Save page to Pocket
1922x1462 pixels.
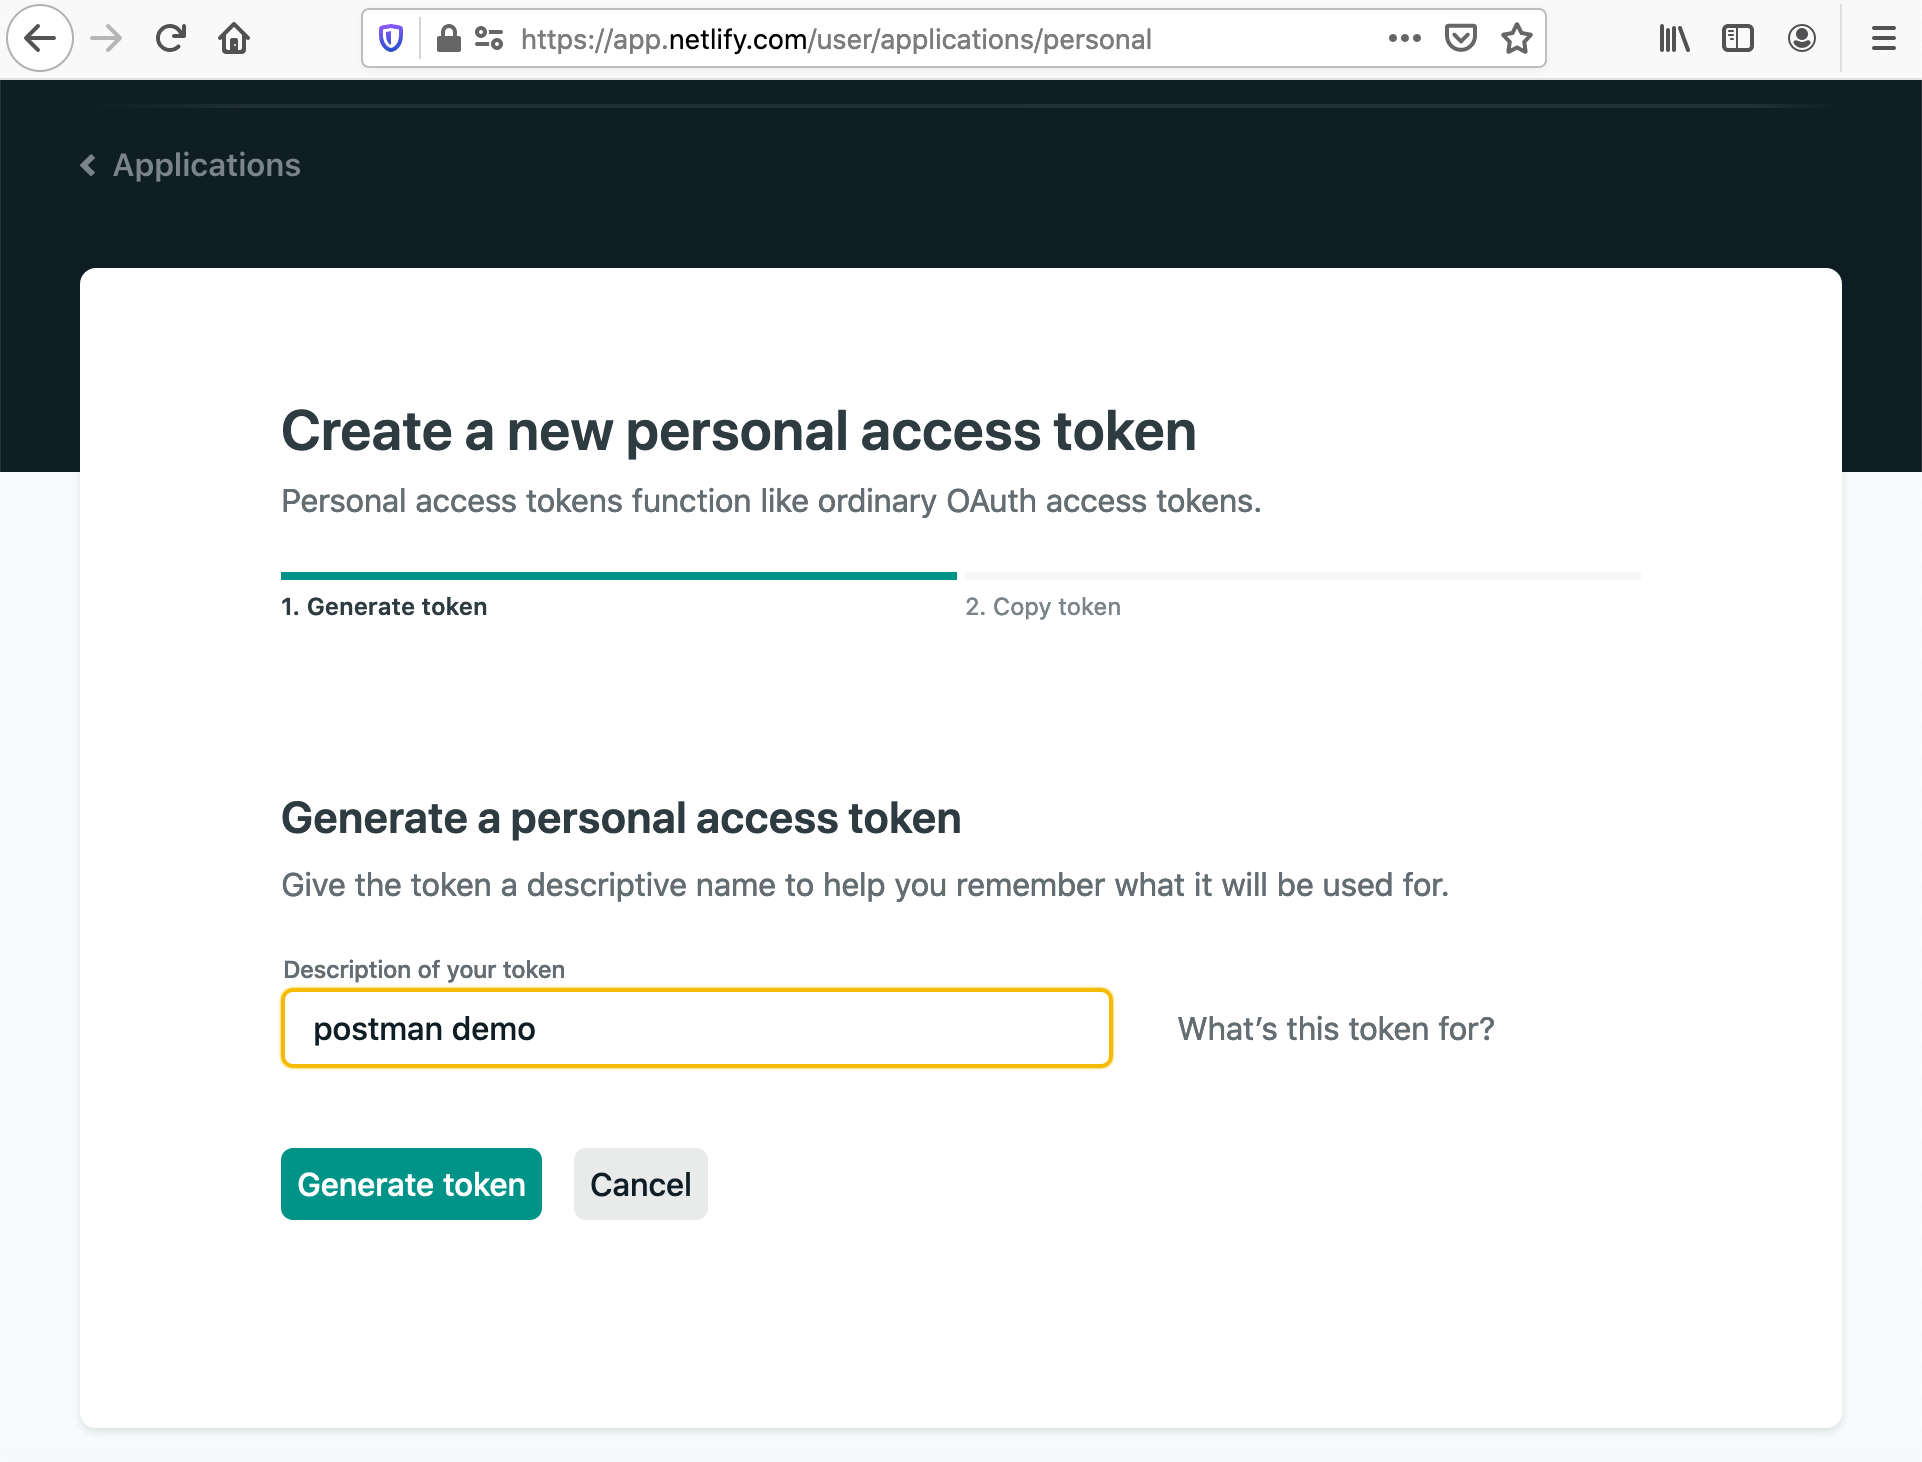coord(1461,38)
